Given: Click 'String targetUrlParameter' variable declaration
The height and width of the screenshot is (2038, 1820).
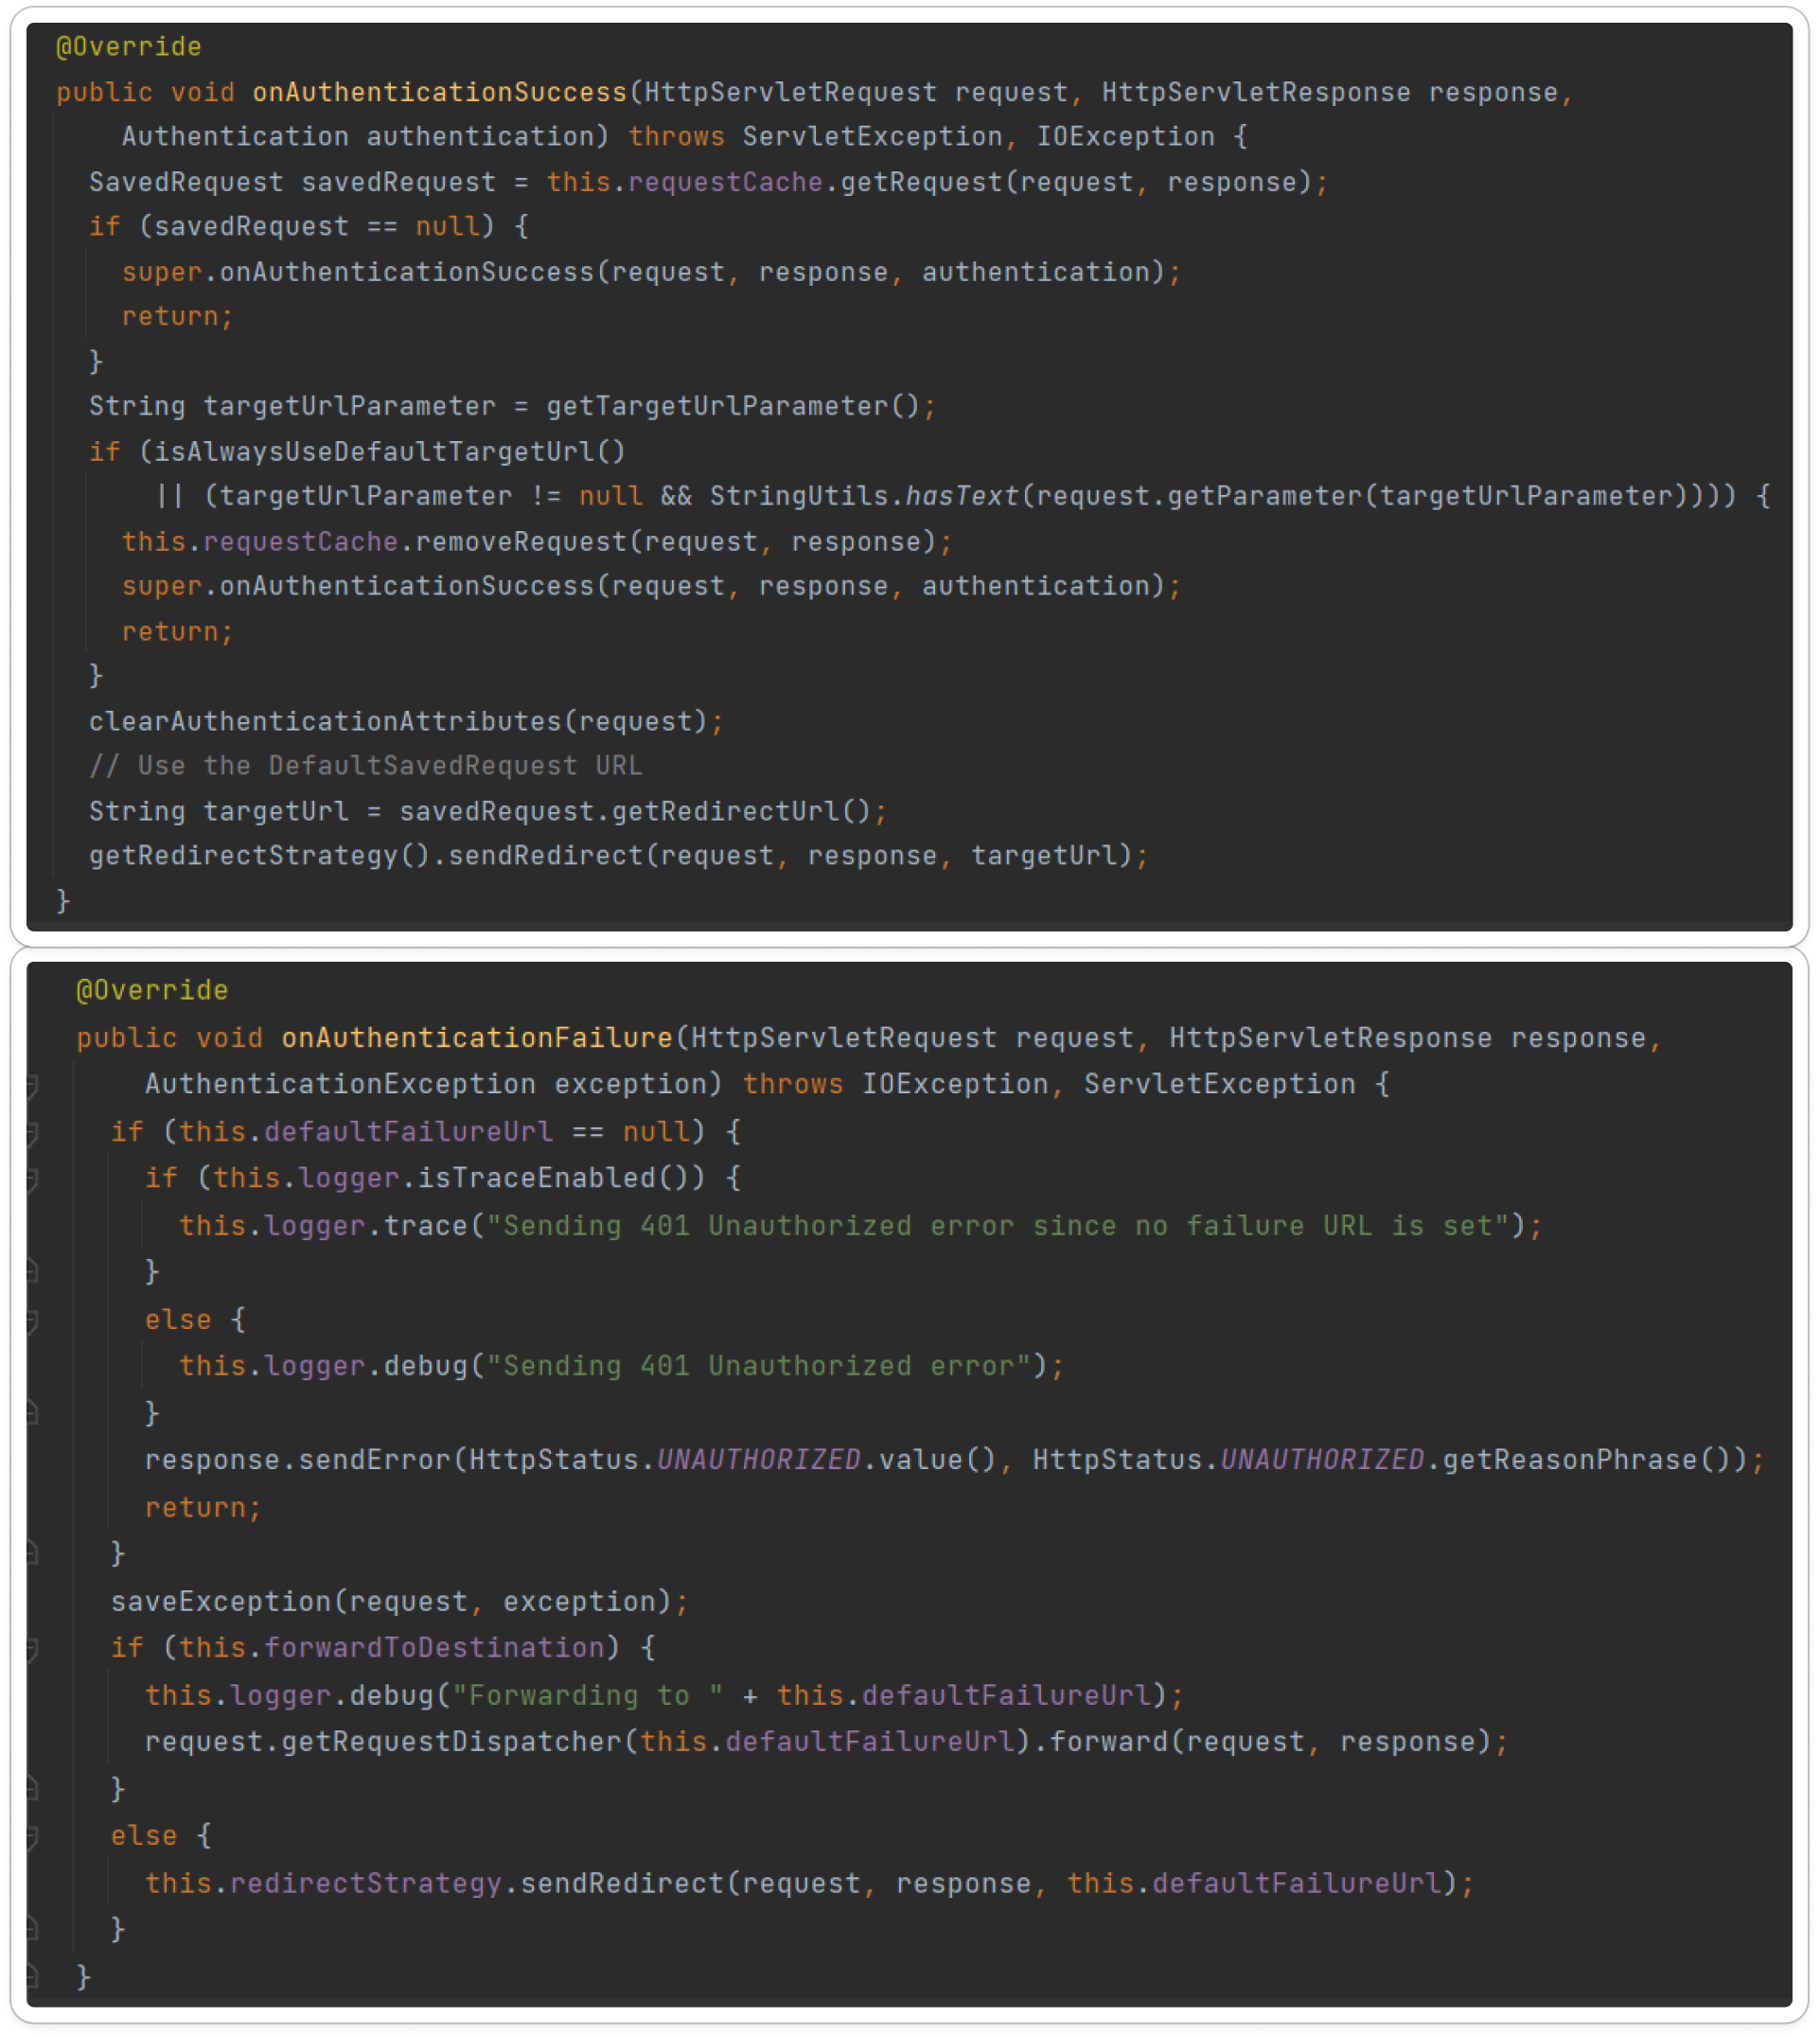Looking at the screenshot, I should pyautogui.click(x=292, y=407).
